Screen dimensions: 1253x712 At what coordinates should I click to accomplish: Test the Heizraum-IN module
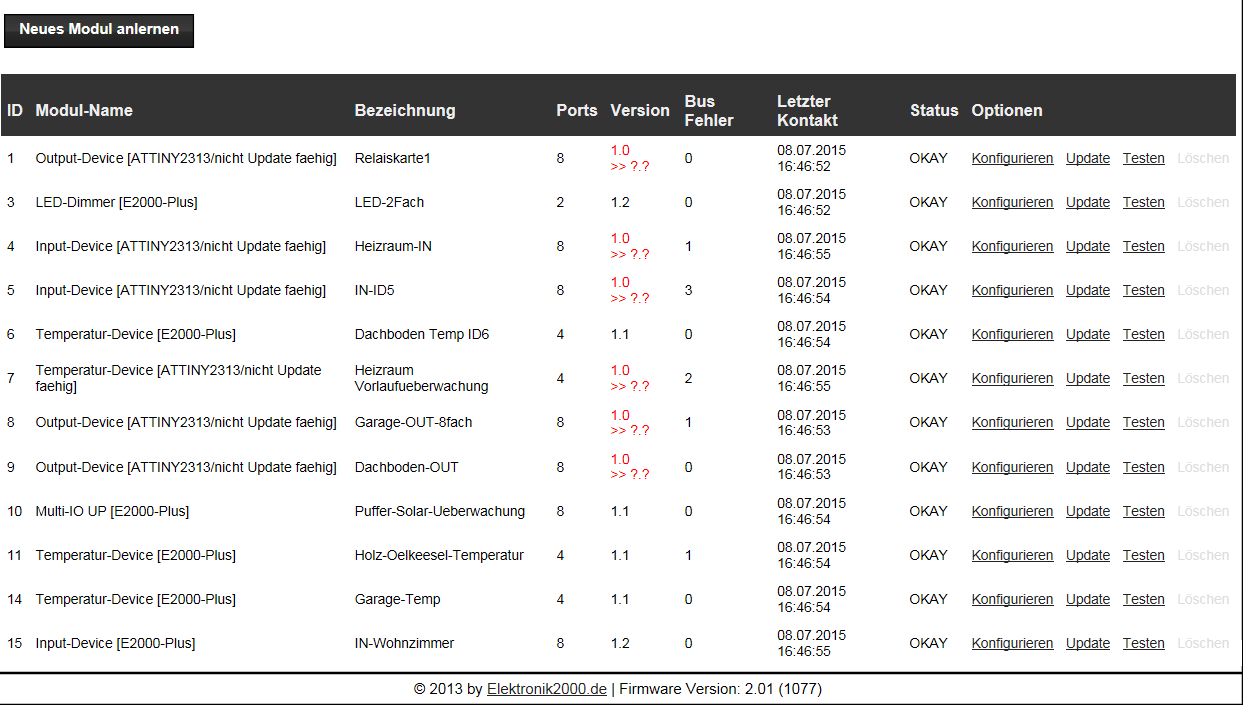[1143, 246]
